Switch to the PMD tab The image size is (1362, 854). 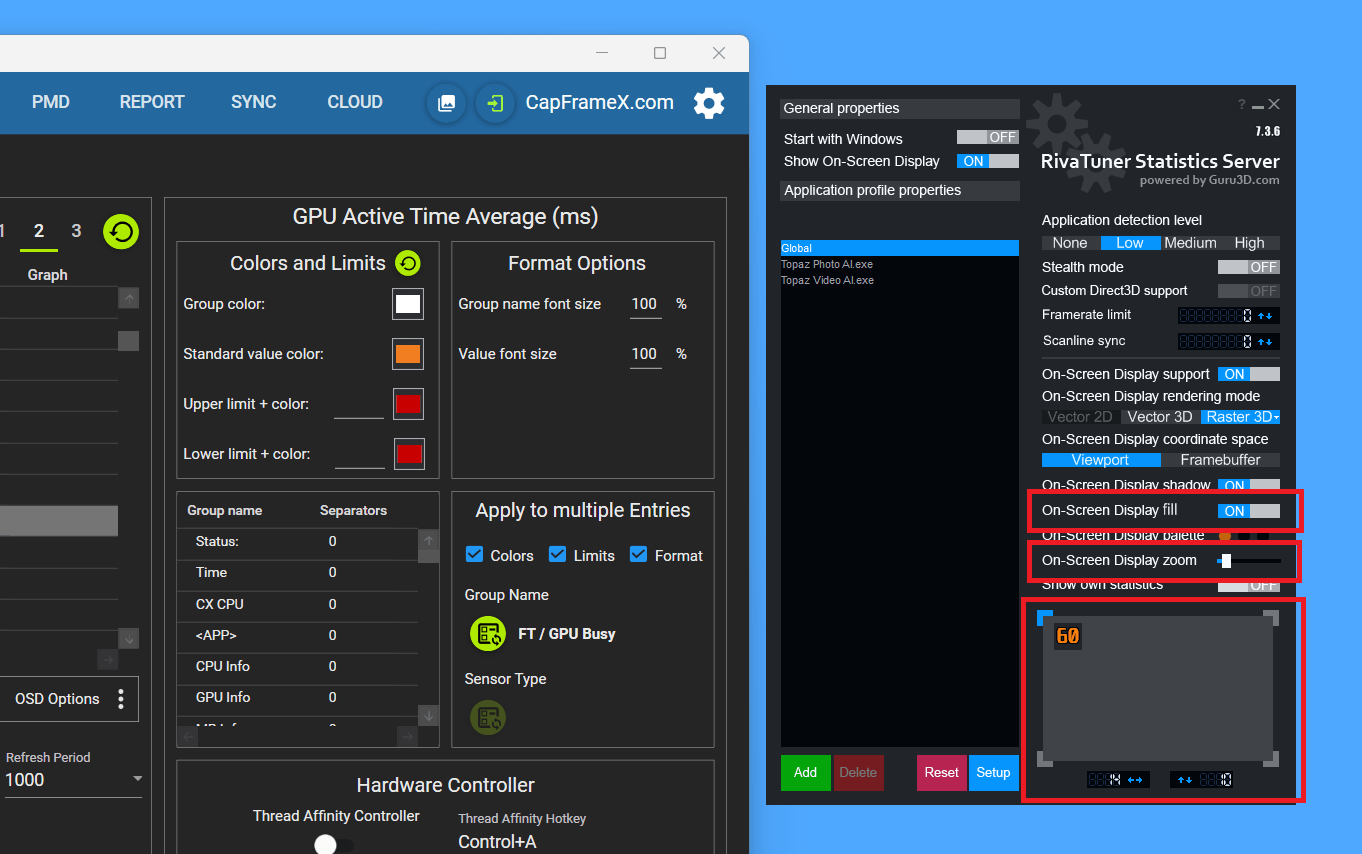point(51,102)
